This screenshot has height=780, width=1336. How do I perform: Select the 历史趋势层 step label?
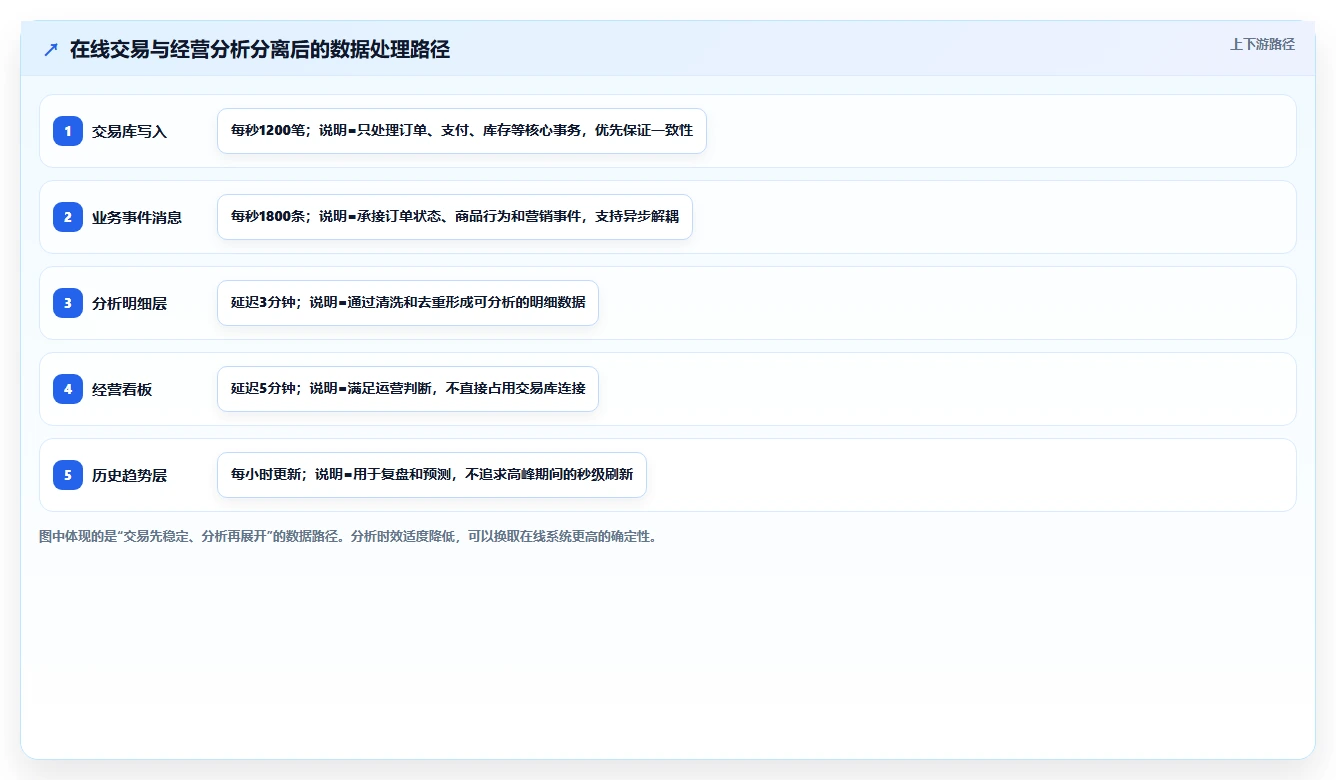click(x=129, y=475)
